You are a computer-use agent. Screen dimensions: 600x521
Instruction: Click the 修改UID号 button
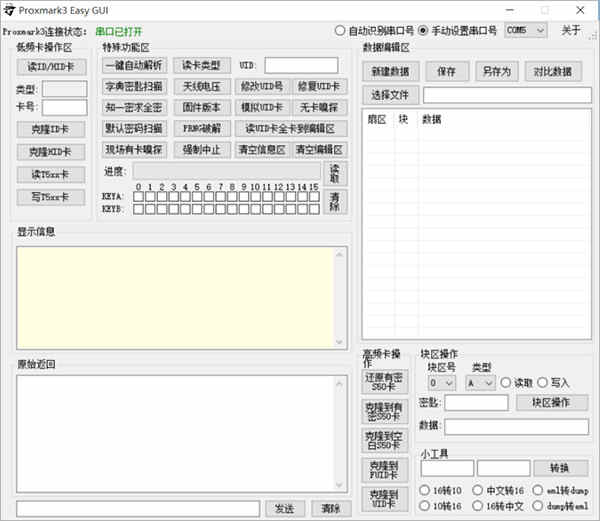click(263, 86)
